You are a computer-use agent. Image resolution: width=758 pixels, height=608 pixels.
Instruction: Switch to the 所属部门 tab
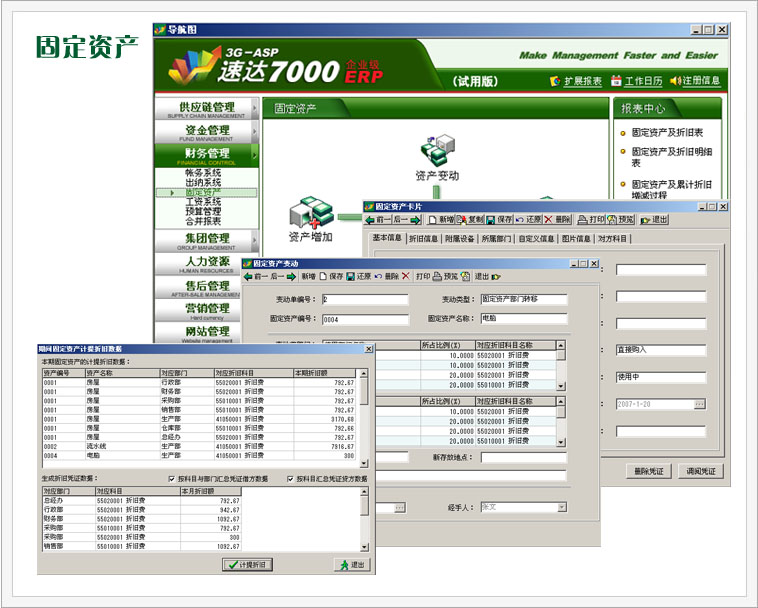point(496,239)
